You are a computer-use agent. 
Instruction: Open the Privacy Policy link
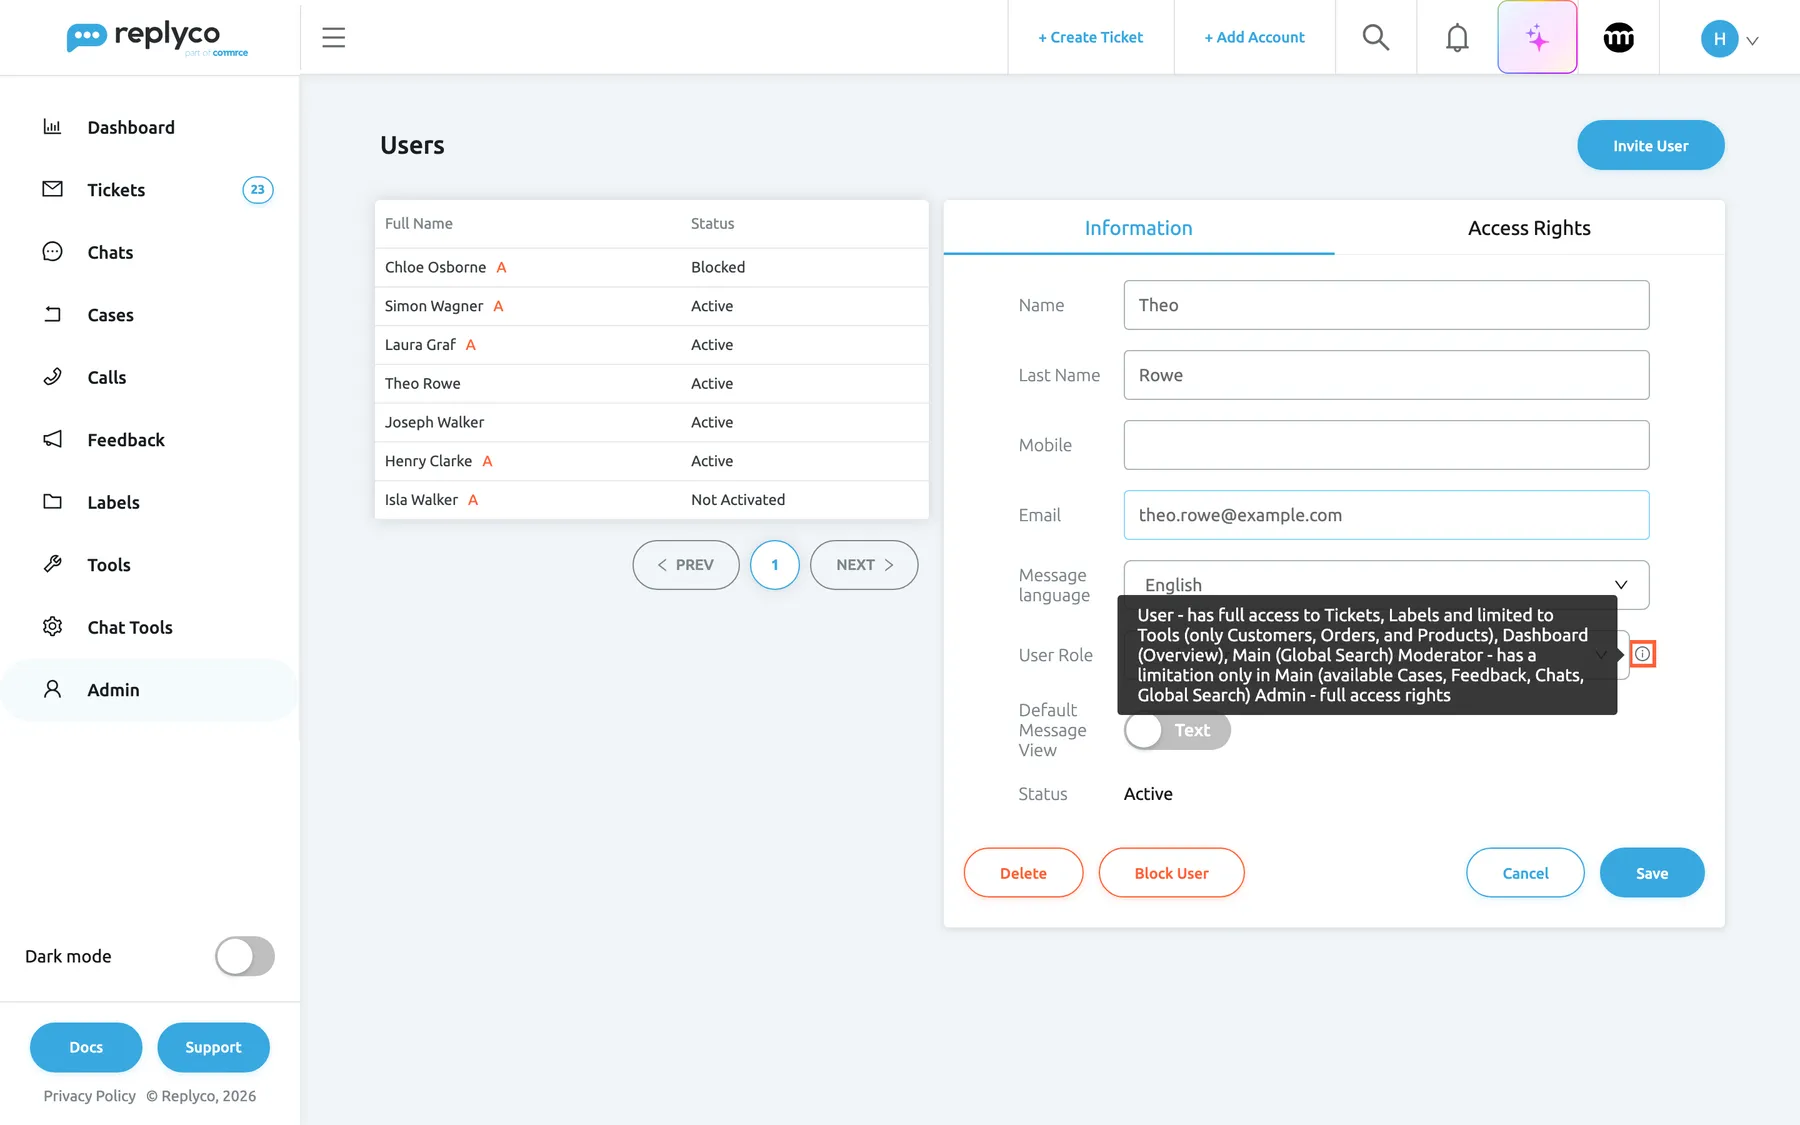[x=90, y=1096]
